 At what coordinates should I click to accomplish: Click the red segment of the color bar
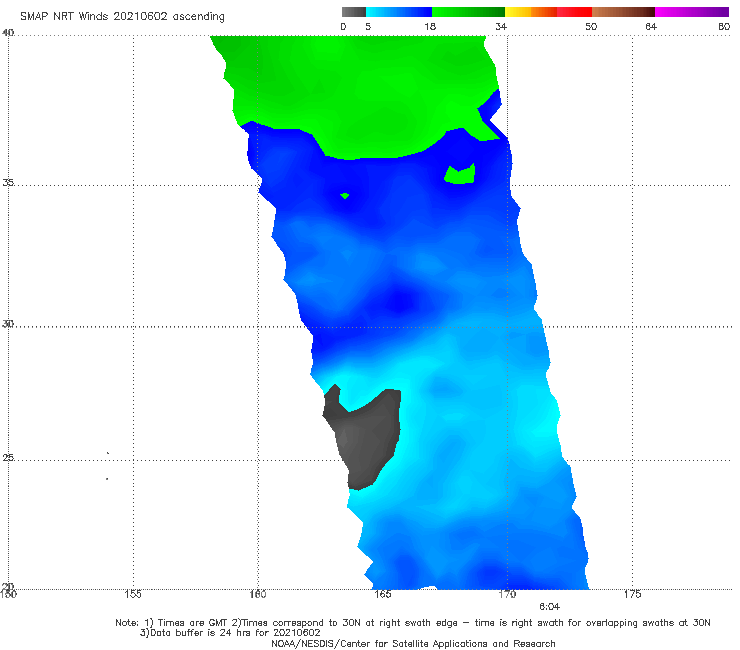[x=574, y=12]
